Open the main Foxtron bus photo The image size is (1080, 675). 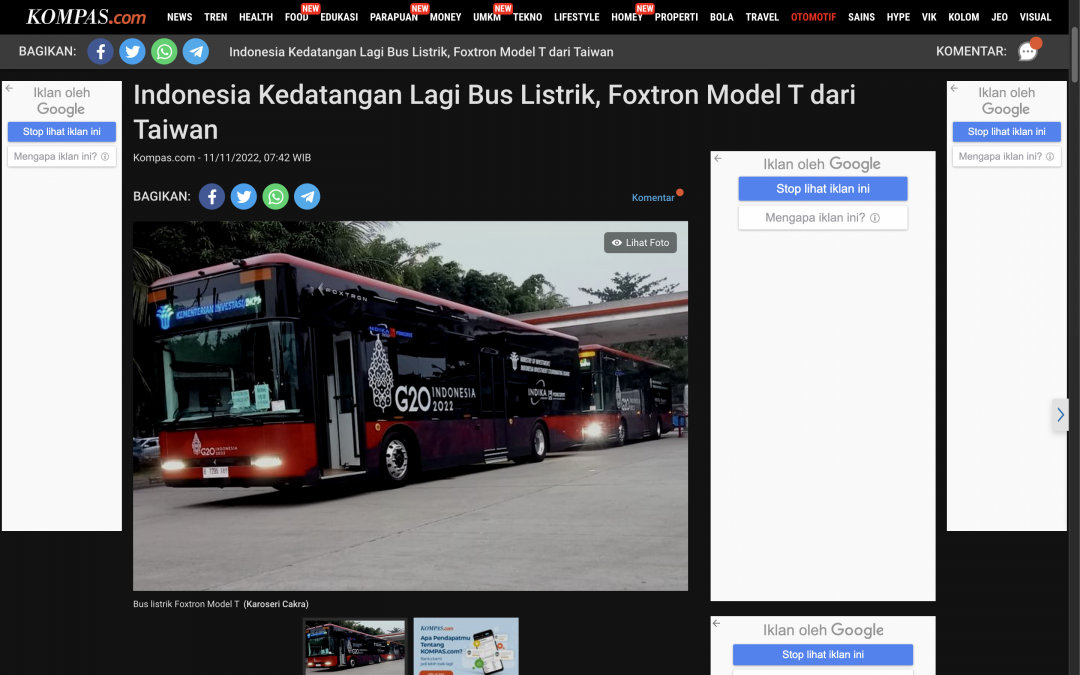click(411, 406)
